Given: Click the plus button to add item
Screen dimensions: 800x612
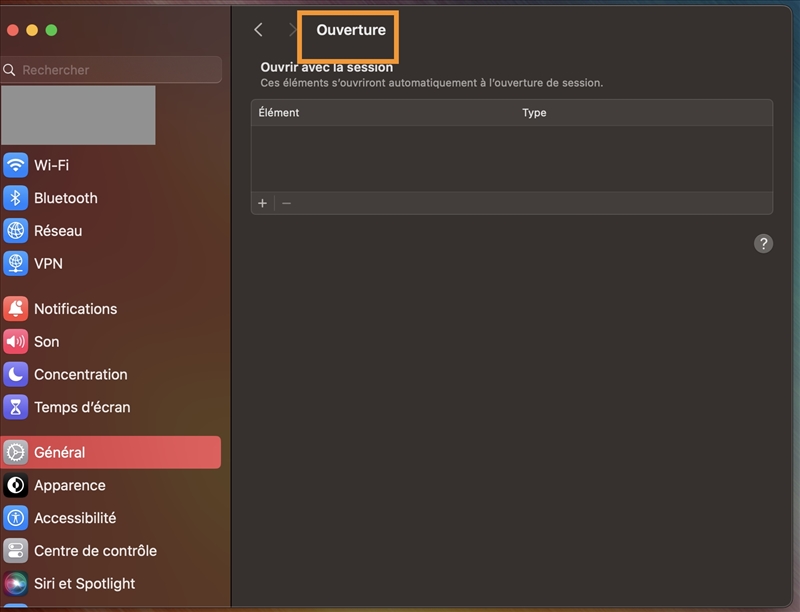Looking at the screenshot, I should [263, 203].
